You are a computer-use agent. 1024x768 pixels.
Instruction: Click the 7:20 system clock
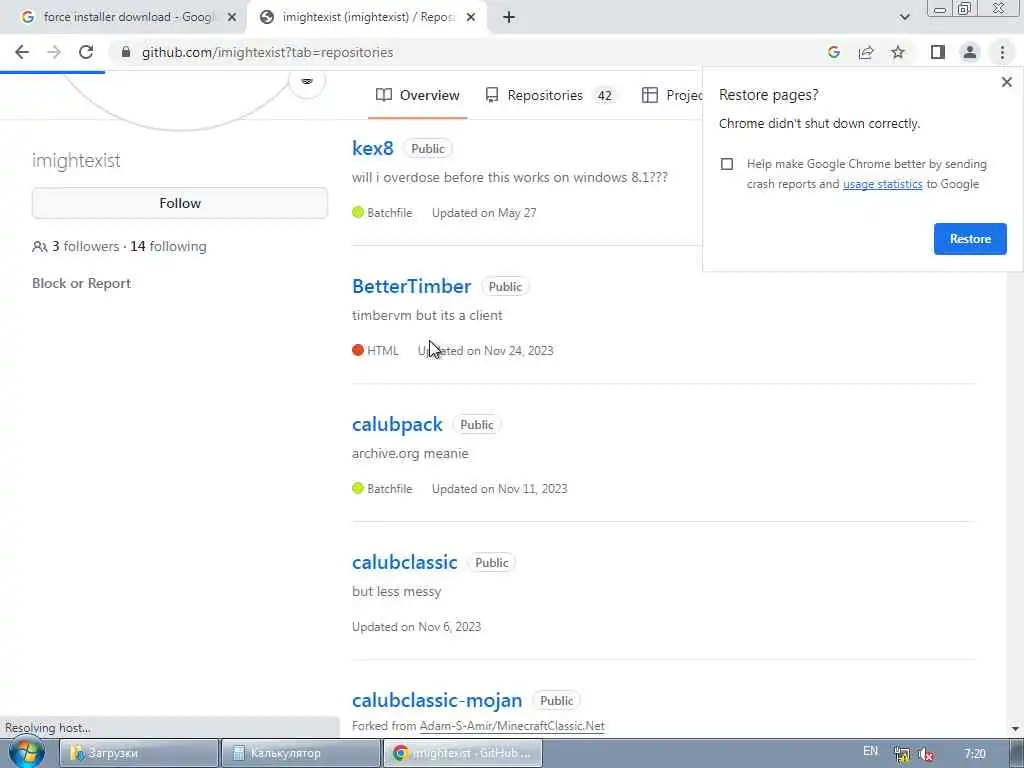(x=974, y=754)
